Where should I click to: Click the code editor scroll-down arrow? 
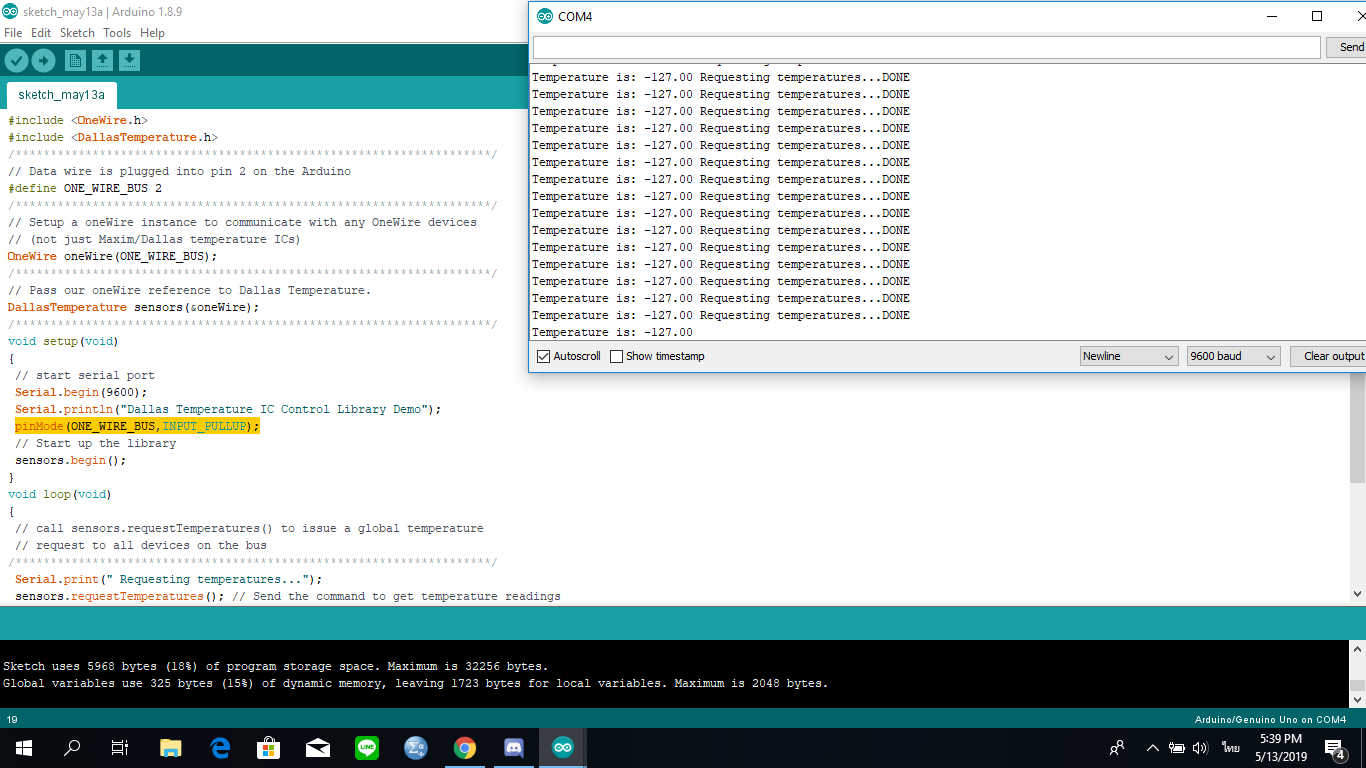[x=1358, y=594]
